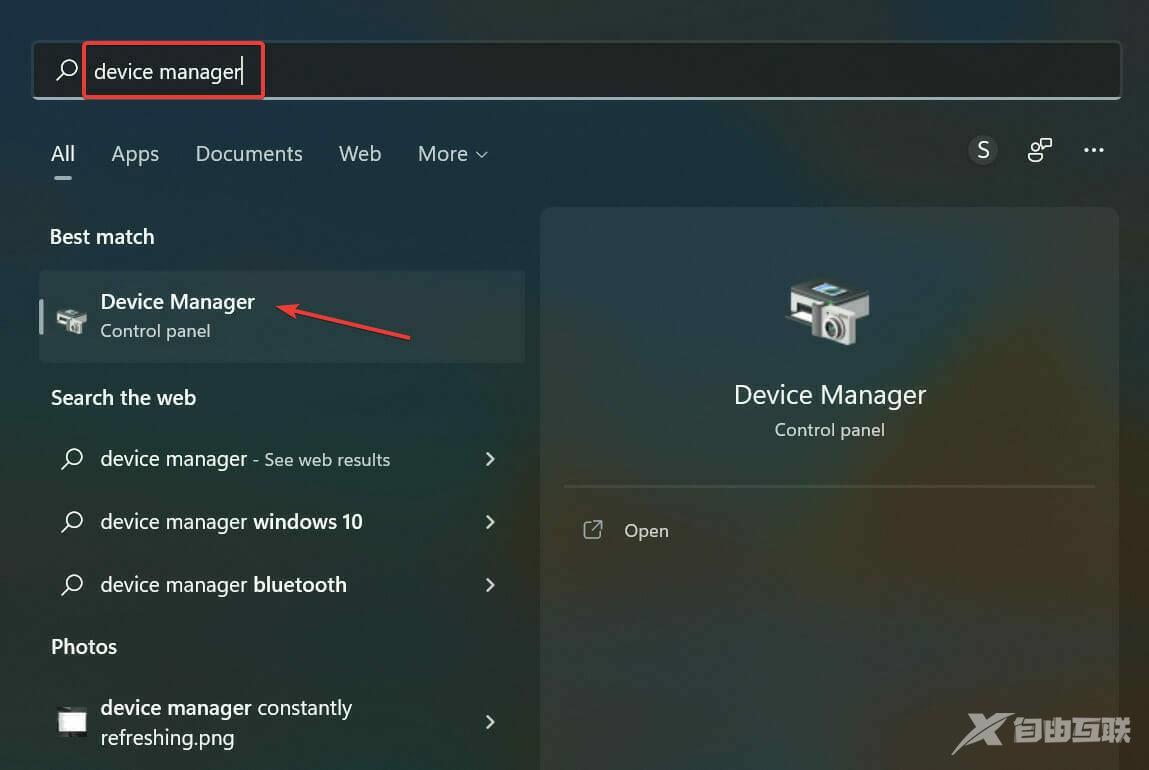1149x770 pixels.
Task: Open the S user account avatar
Action: (983, 150)
